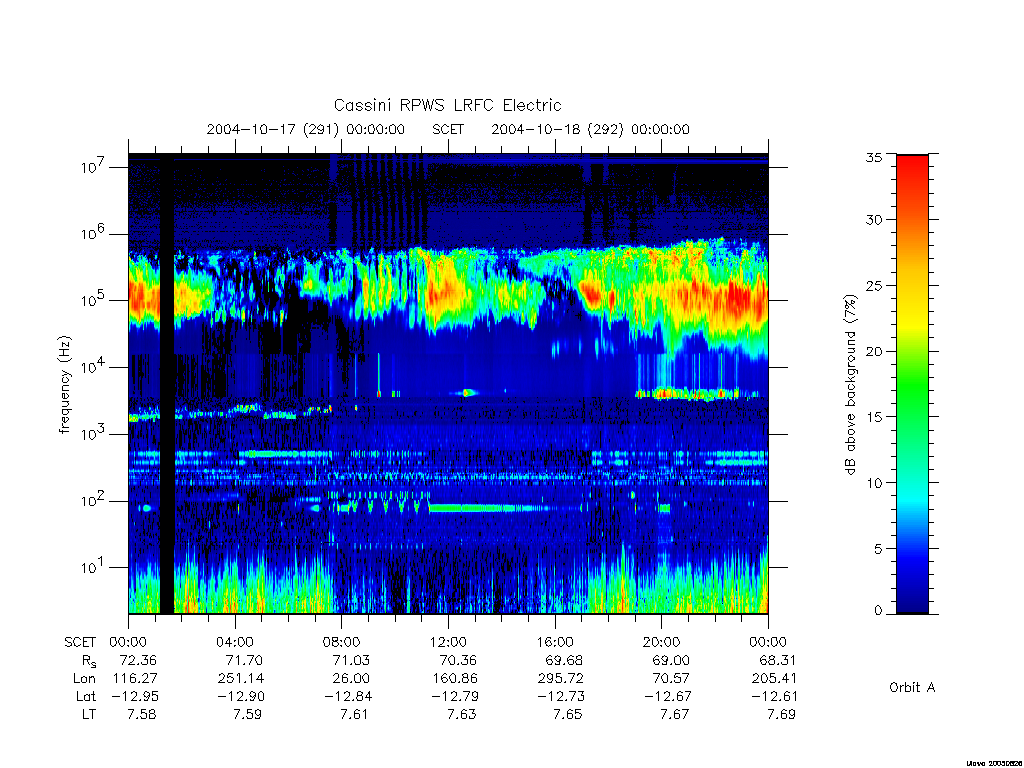Viewport: 1024px width, 768px height.
Task: Select the Rs value 72.36
Action: pos(137,660)
